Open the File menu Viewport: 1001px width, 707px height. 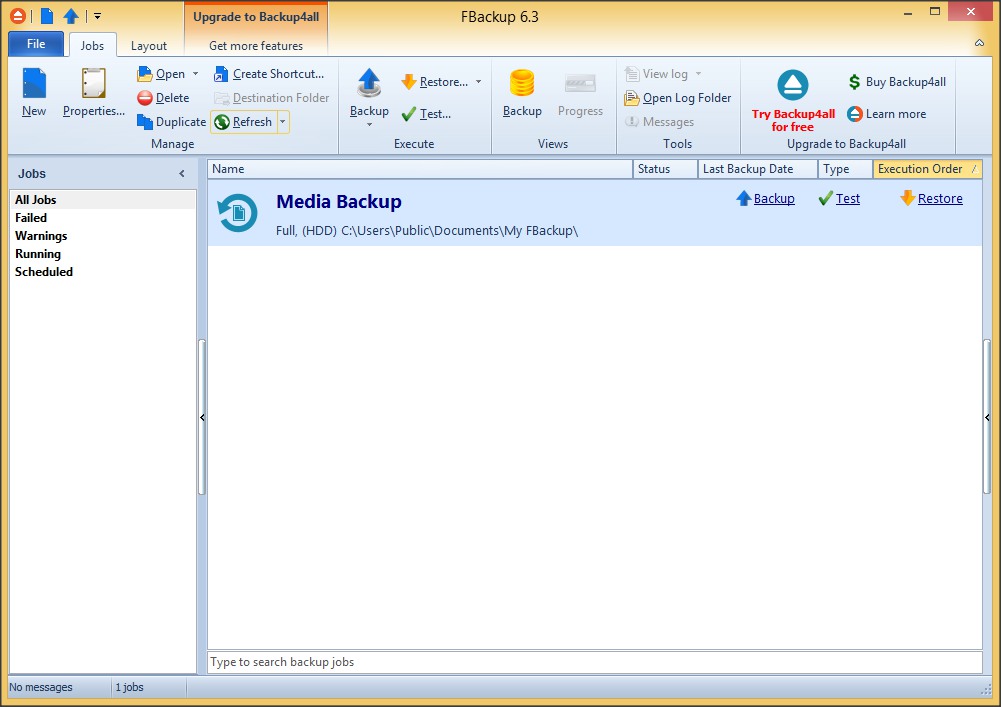36,44
